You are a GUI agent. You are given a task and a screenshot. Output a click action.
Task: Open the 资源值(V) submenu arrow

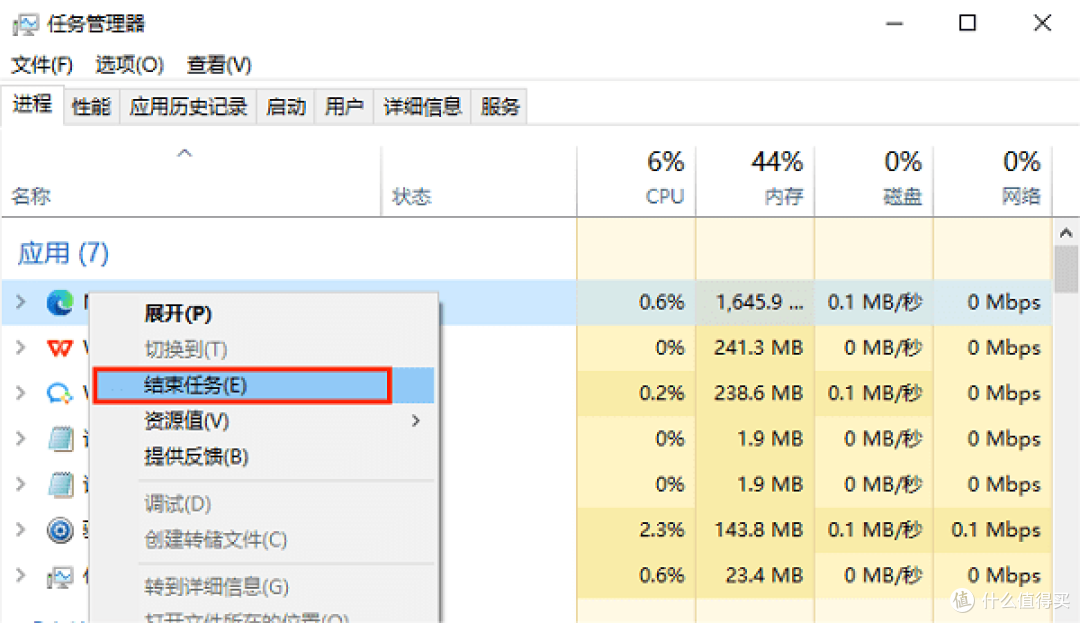[x=415, y=421]
